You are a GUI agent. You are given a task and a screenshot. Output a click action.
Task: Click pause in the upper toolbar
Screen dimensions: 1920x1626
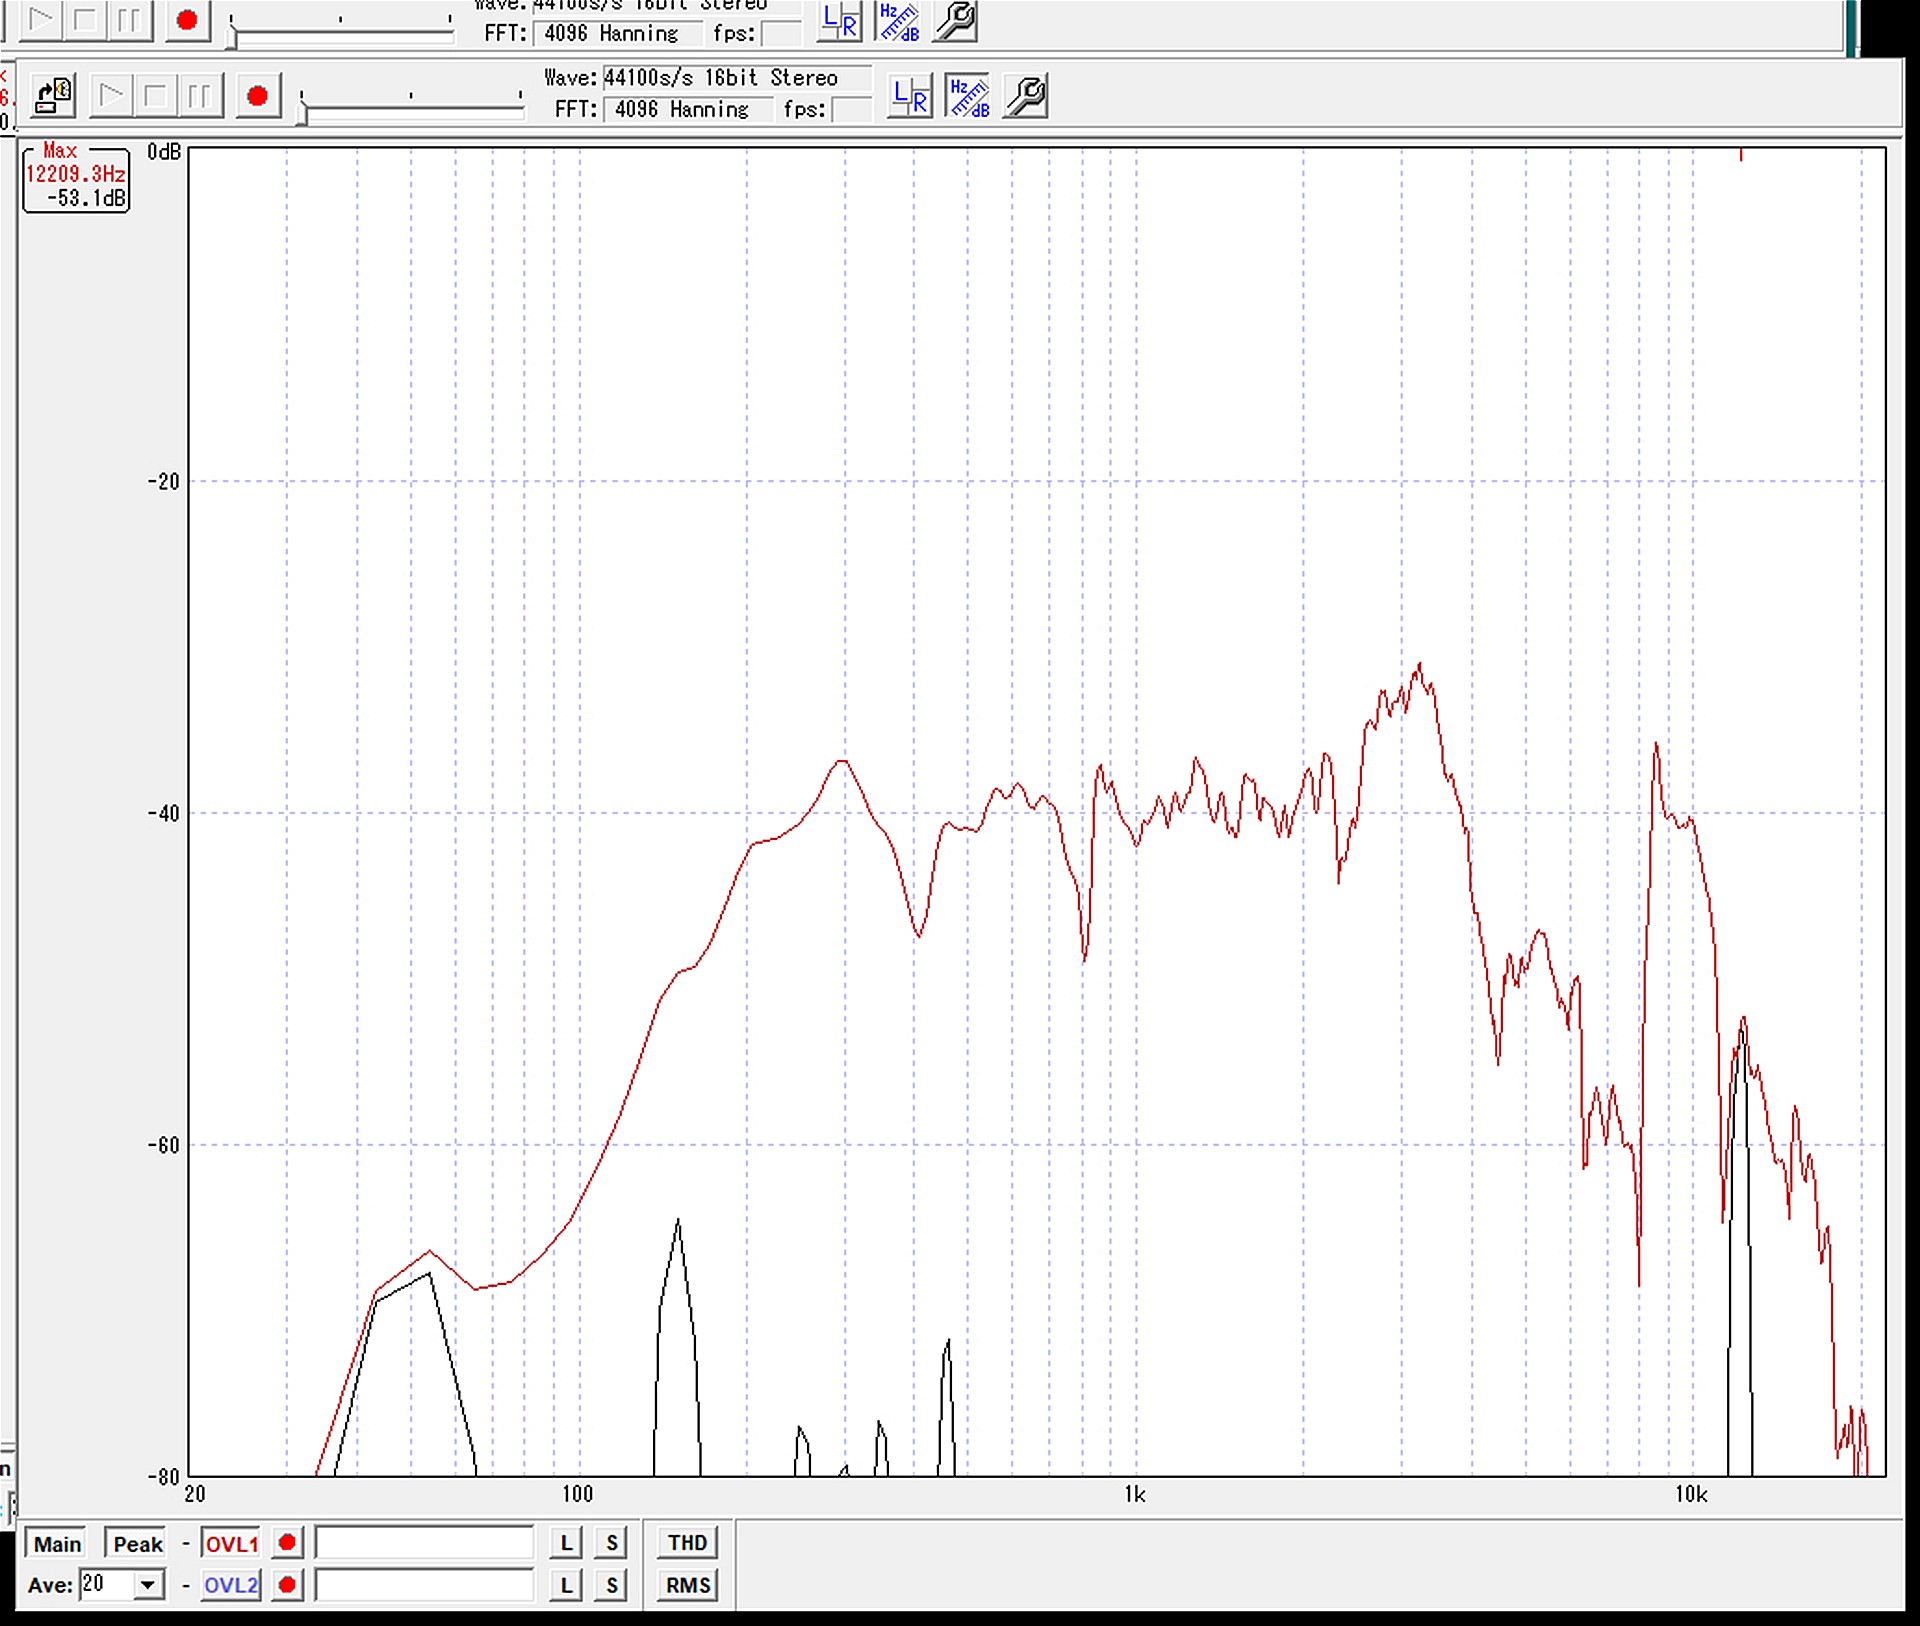tap(129, 20)
